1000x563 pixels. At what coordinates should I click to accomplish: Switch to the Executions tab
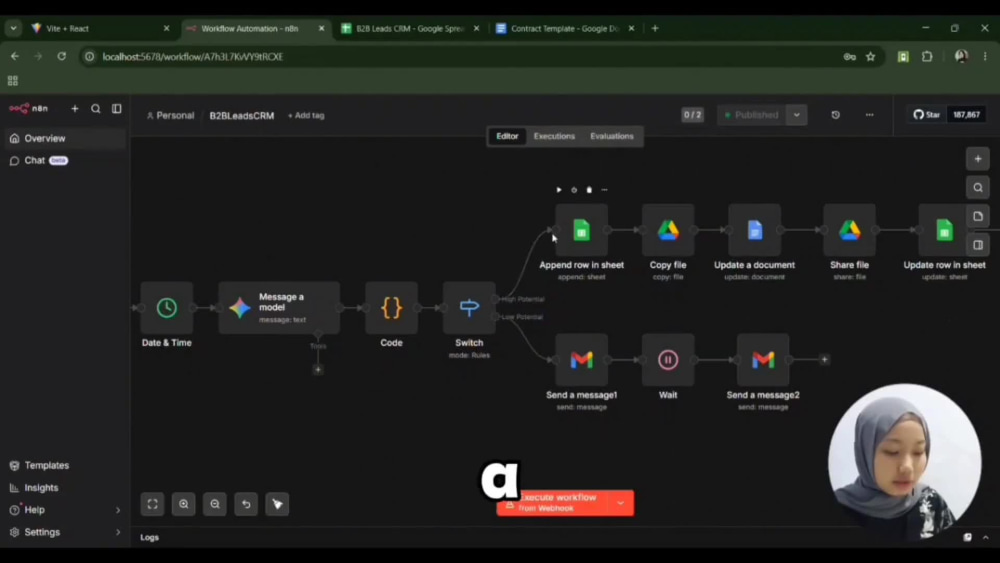point(554,136)
